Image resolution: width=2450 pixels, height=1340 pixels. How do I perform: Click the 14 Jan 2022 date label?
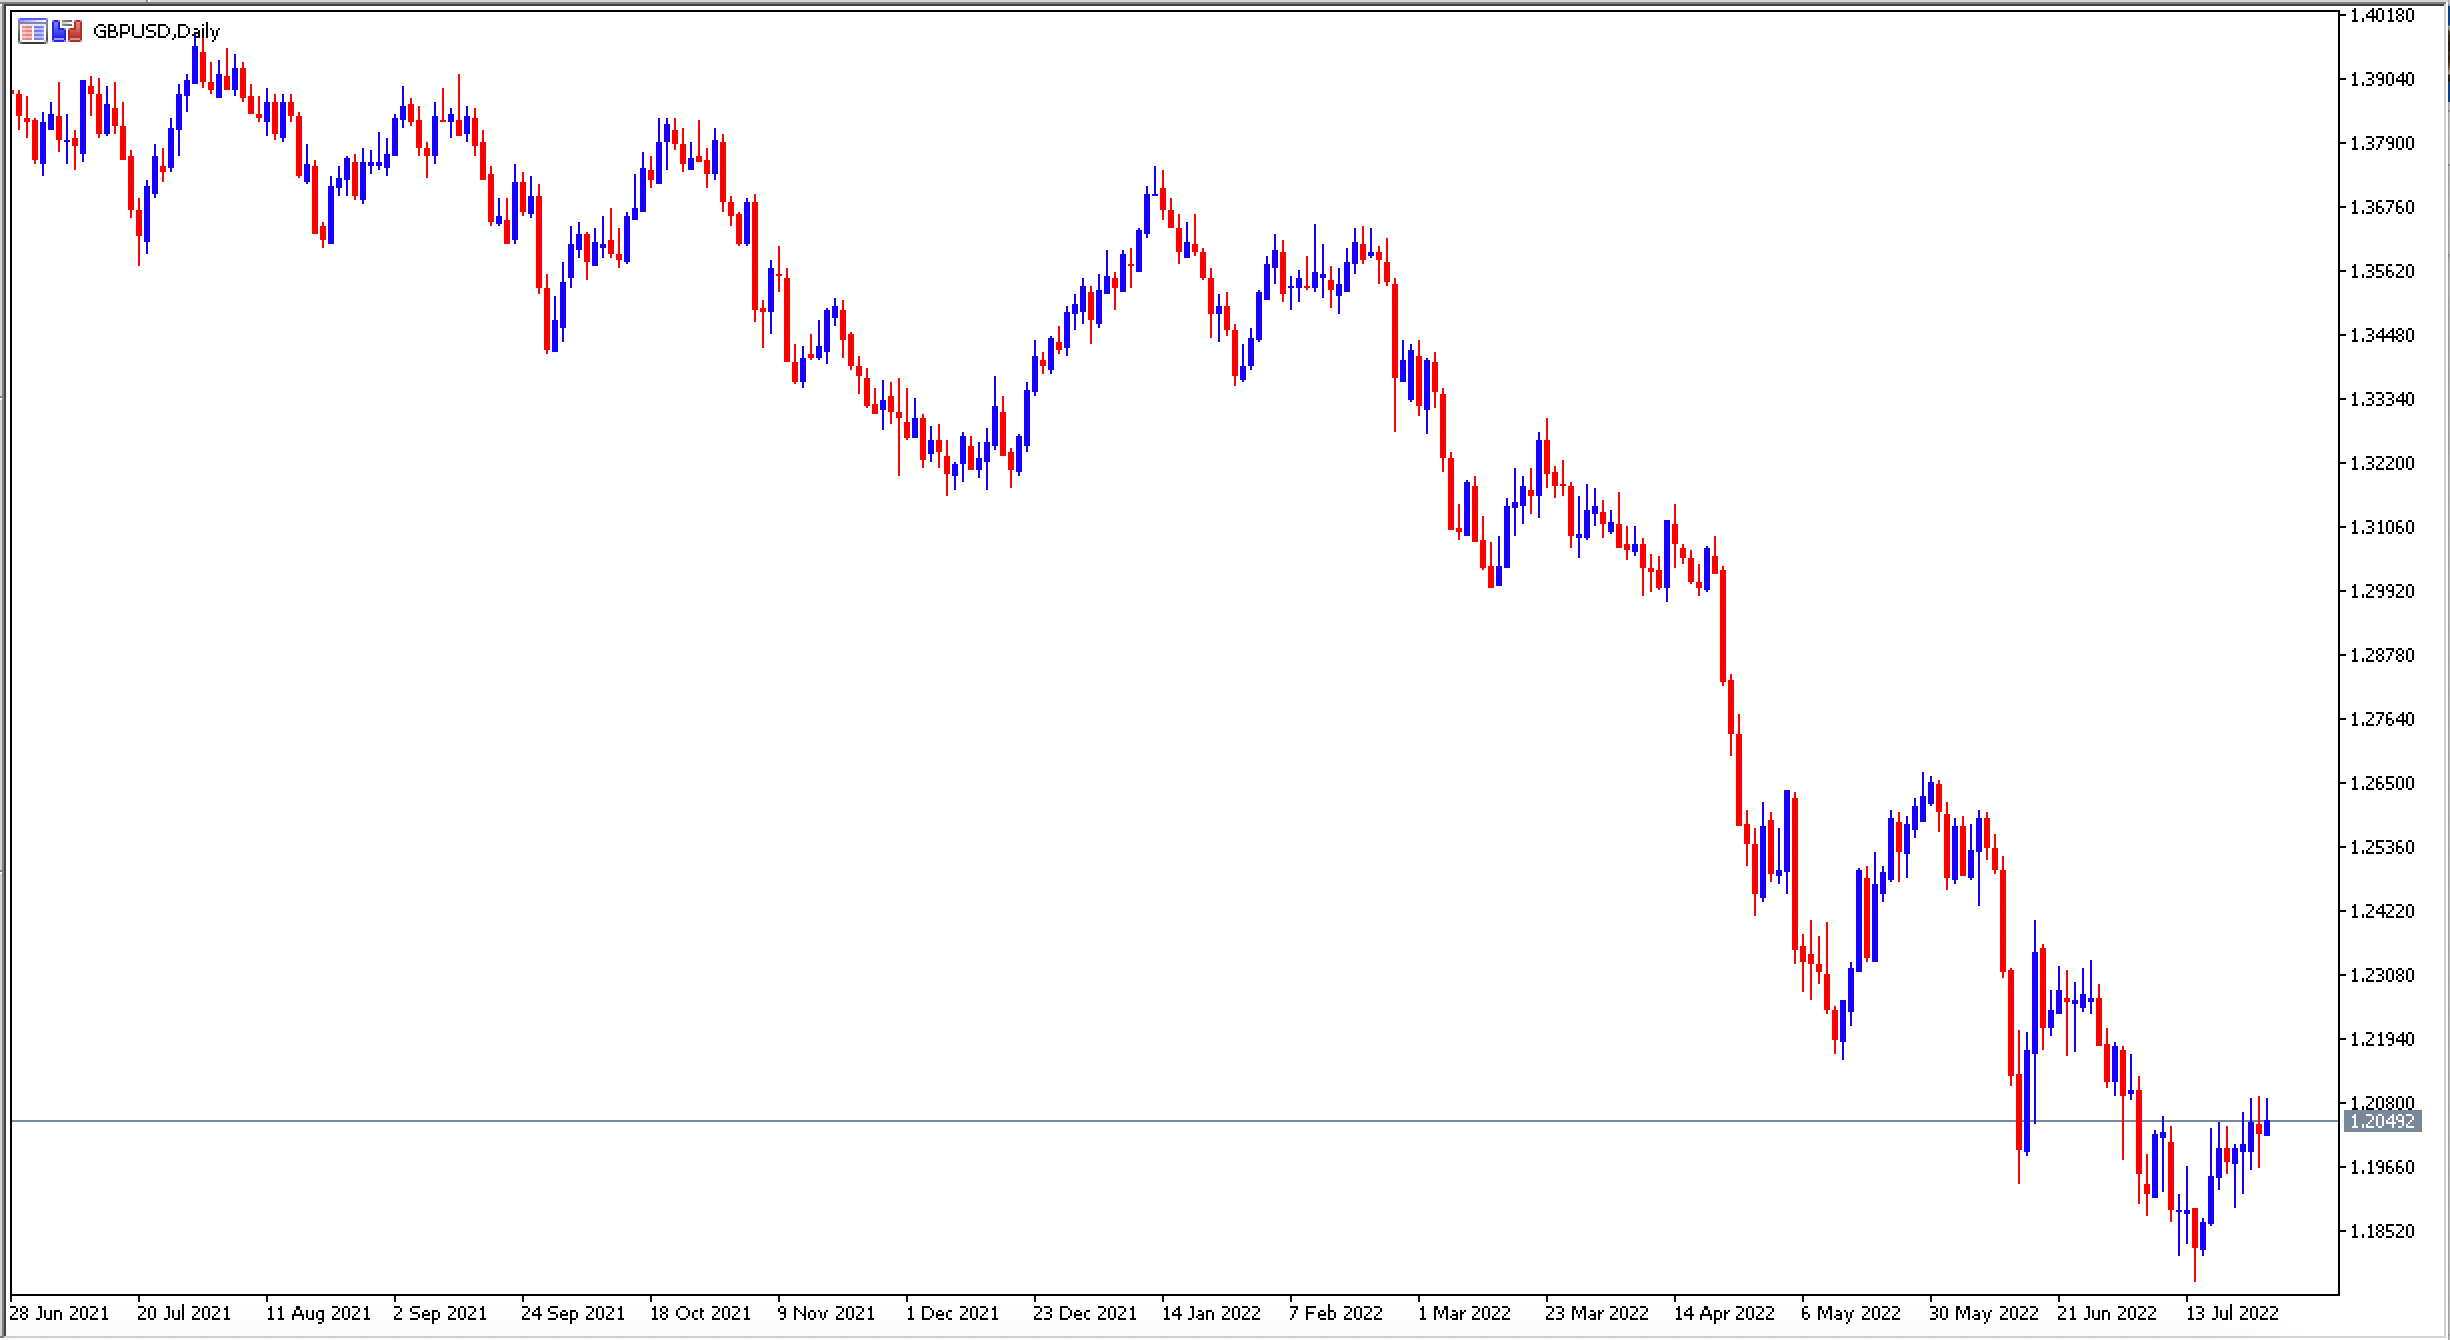[1211, 1313]
